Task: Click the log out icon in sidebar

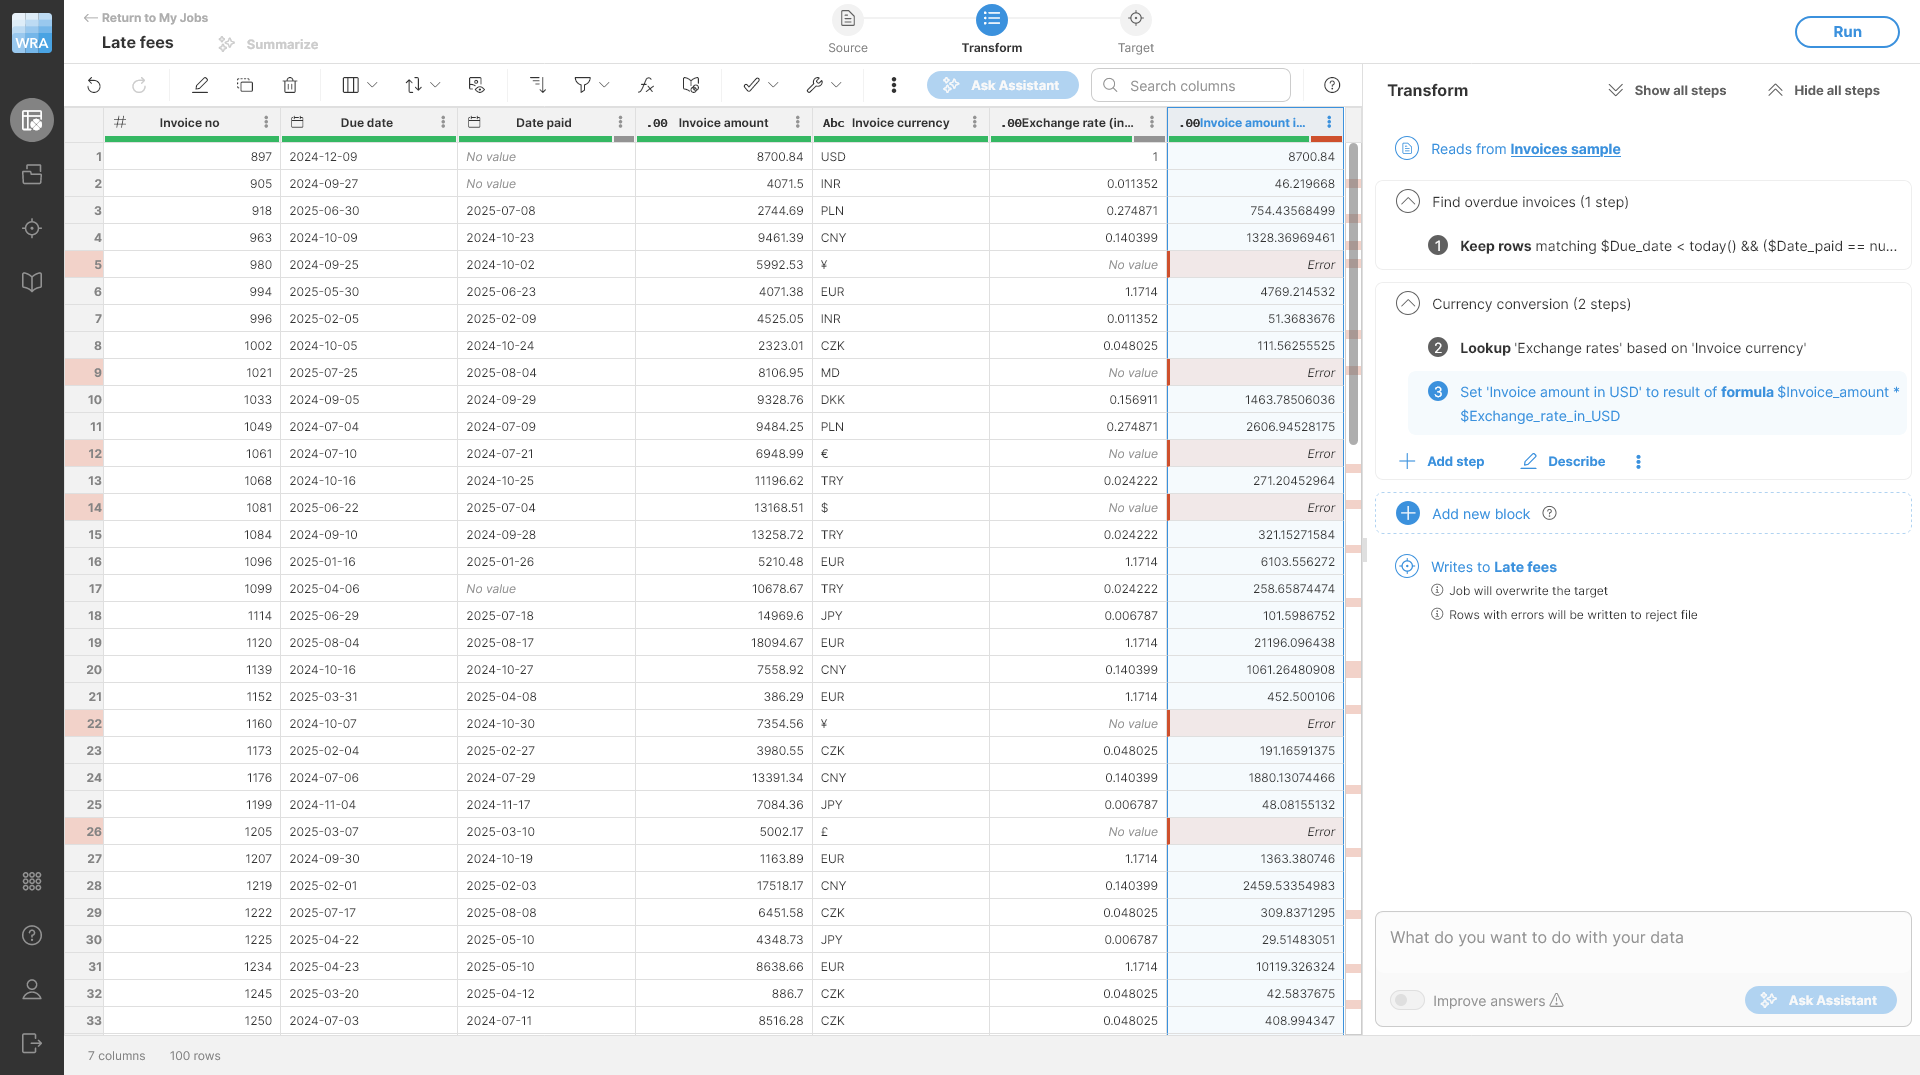Action: pos(32,1043)
